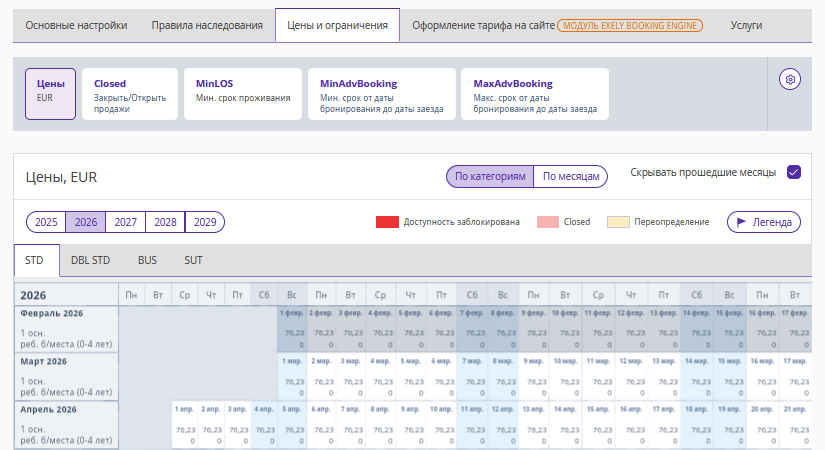Go to Правила наследования tab

pyautogui.click(x=207, y=25)
